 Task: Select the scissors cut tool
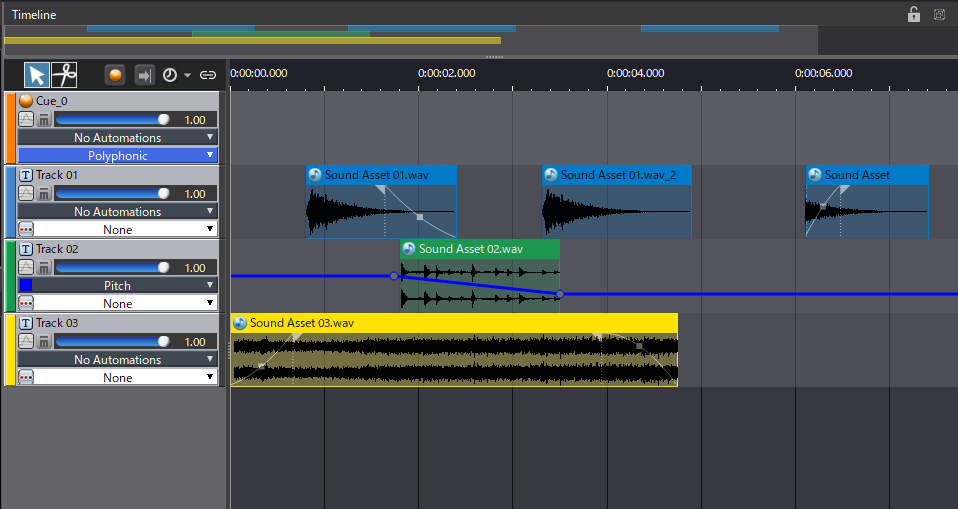tap(64, 75)
